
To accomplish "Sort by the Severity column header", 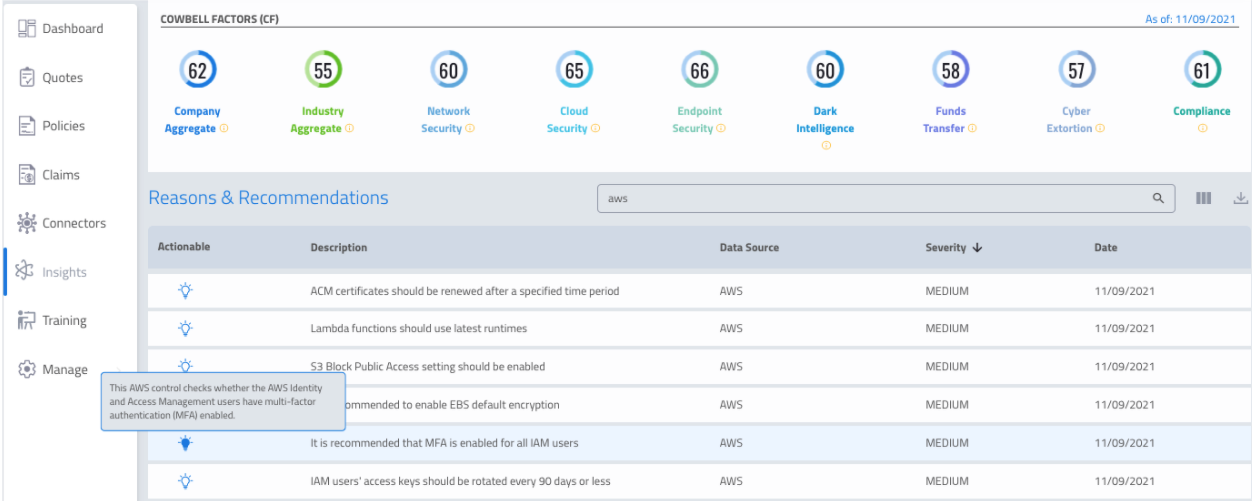I will (954, 247).
